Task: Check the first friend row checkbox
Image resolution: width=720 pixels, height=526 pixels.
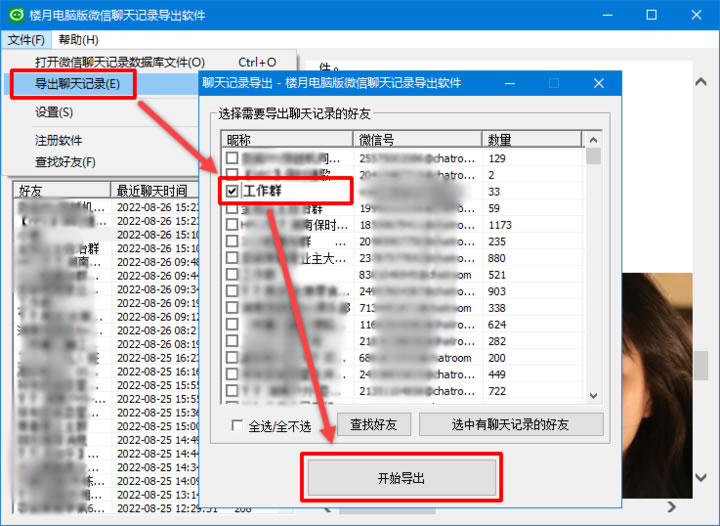Action: (232, 158)
